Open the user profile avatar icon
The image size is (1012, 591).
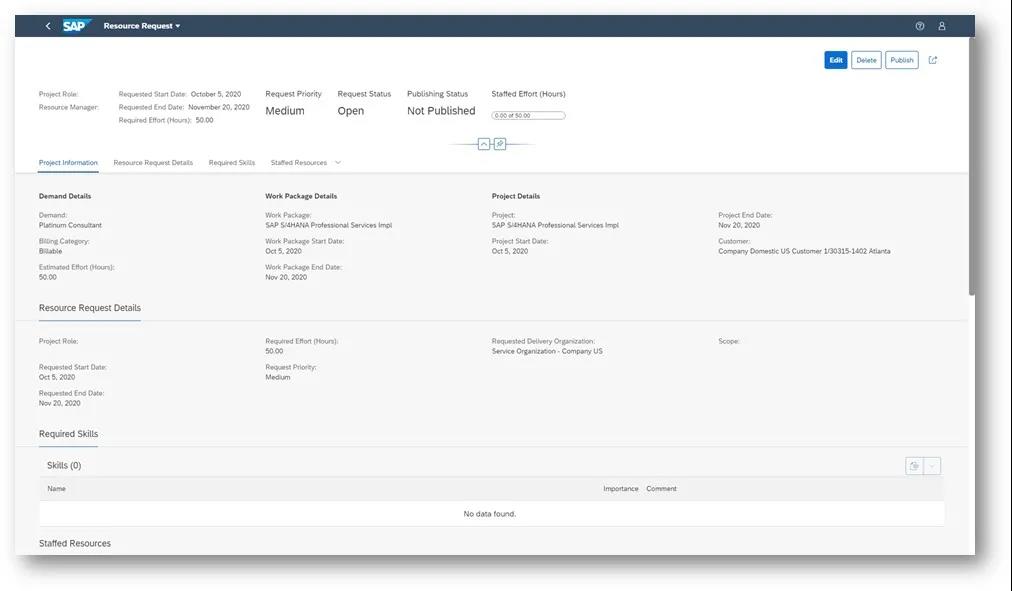pos(940,24)
